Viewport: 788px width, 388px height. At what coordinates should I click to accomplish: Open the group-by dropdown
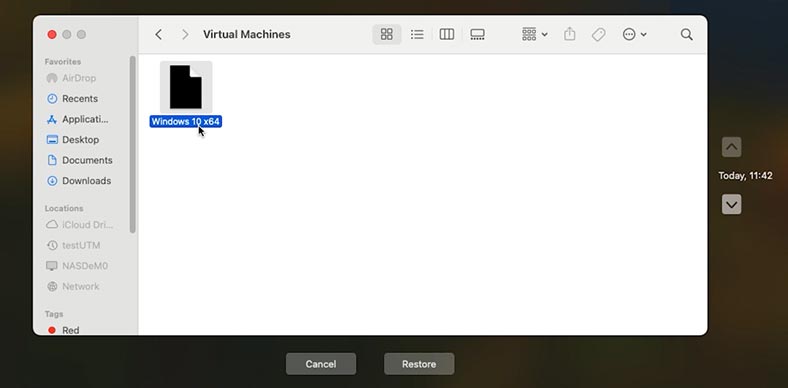535,34
